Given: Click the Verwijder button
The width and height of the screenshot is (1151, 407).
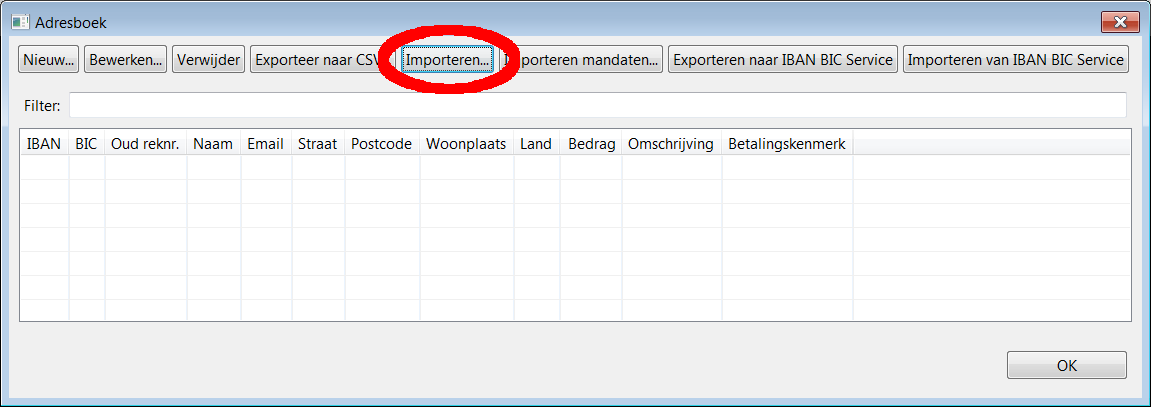Looking at the screenshot, I should tap(208, 60).
